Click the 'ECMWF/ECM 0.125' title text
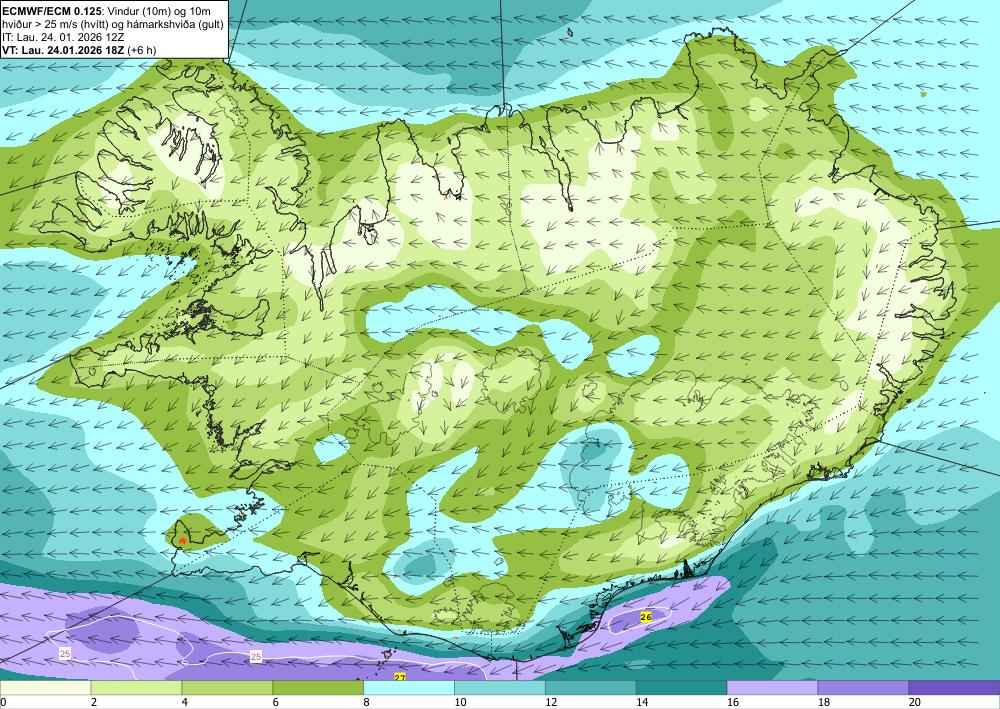 (x=51, y=11)
